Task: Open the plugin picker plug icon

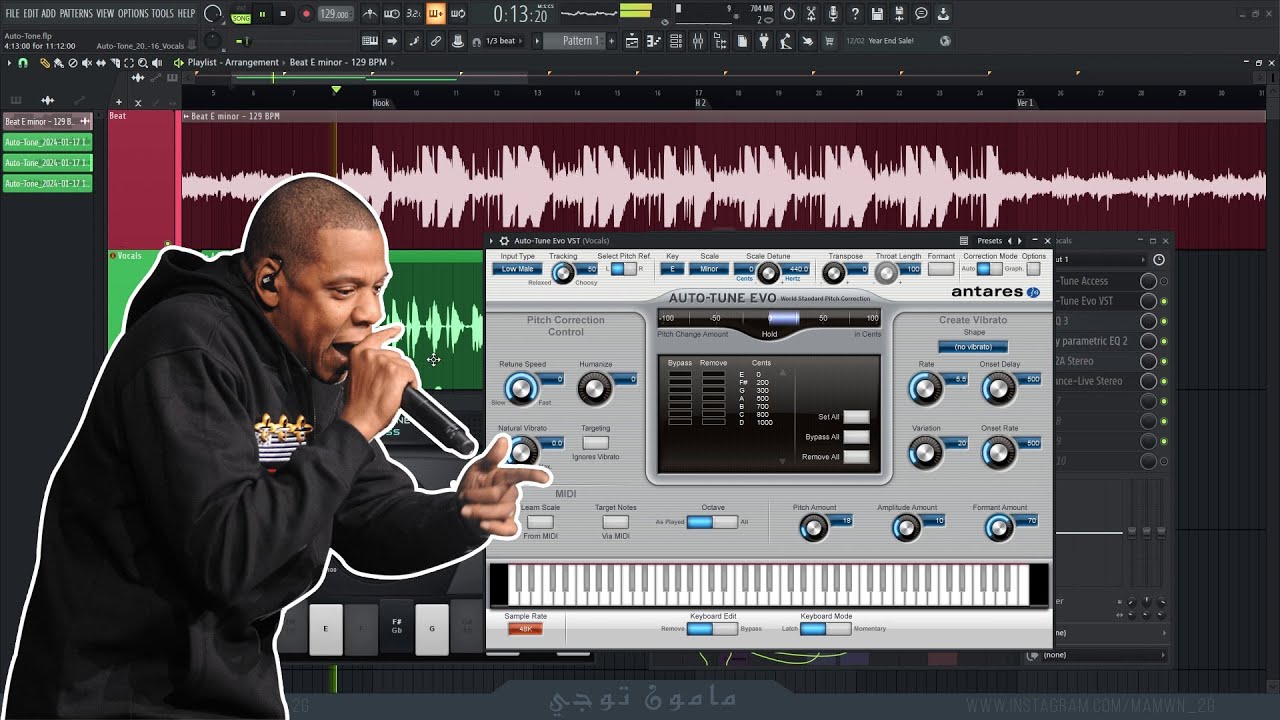Action: pyautogui.click(x=764, y=41)
